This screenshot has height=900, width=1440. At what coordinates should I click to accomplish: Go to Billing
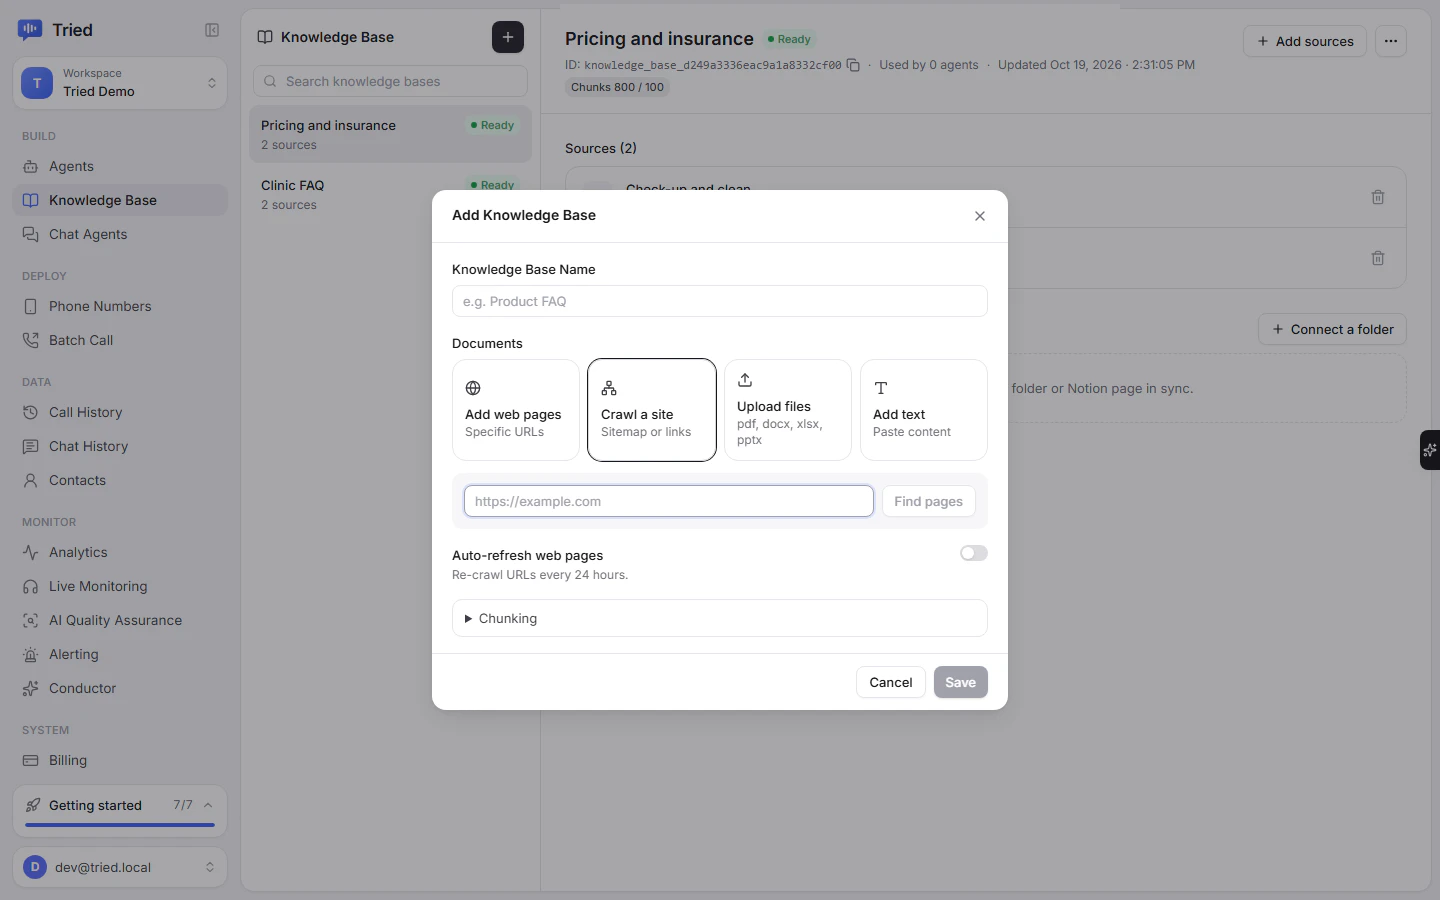120,760
